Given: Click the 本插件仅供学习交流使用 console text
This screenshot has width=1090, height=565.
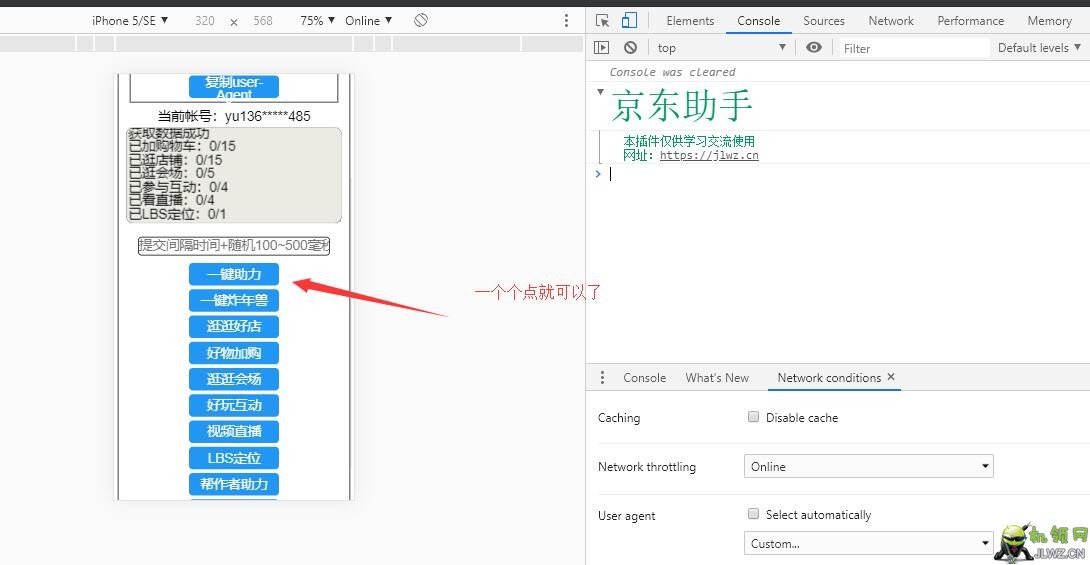Looking at the screenshot, I should click(x=689, y=141).
